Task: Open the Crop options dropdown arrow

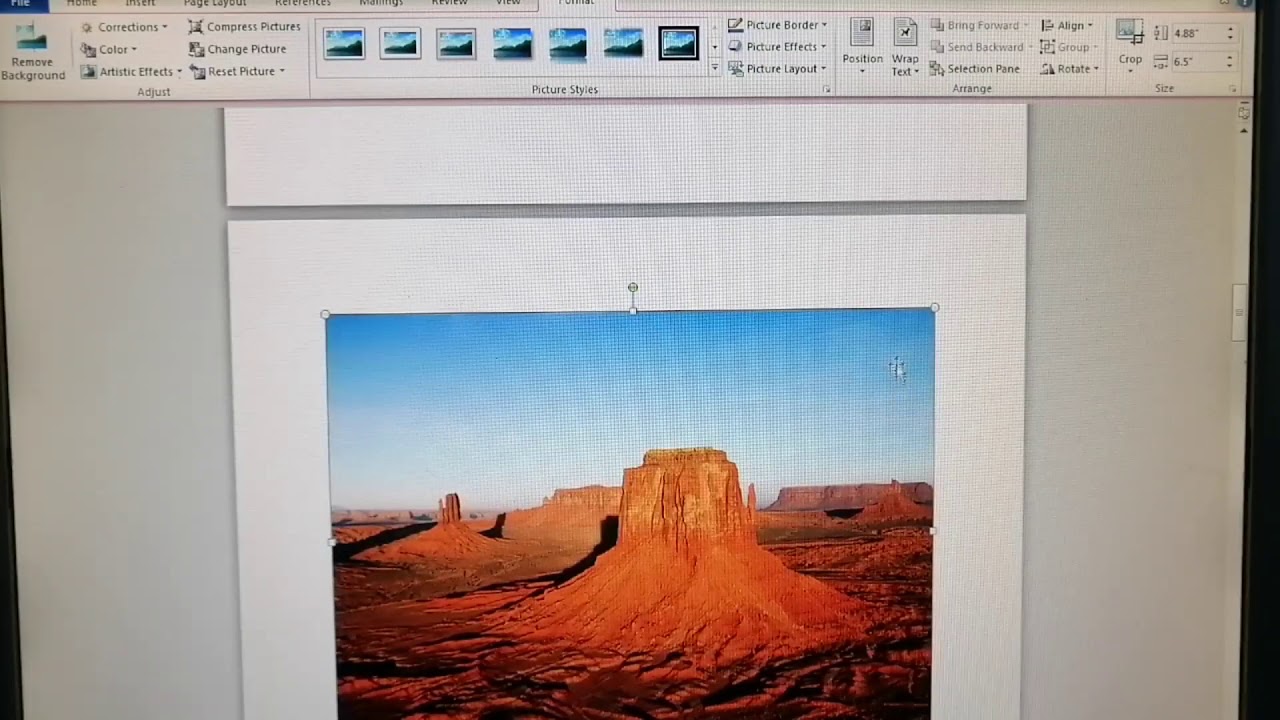Action: [x=1130, y=71]
